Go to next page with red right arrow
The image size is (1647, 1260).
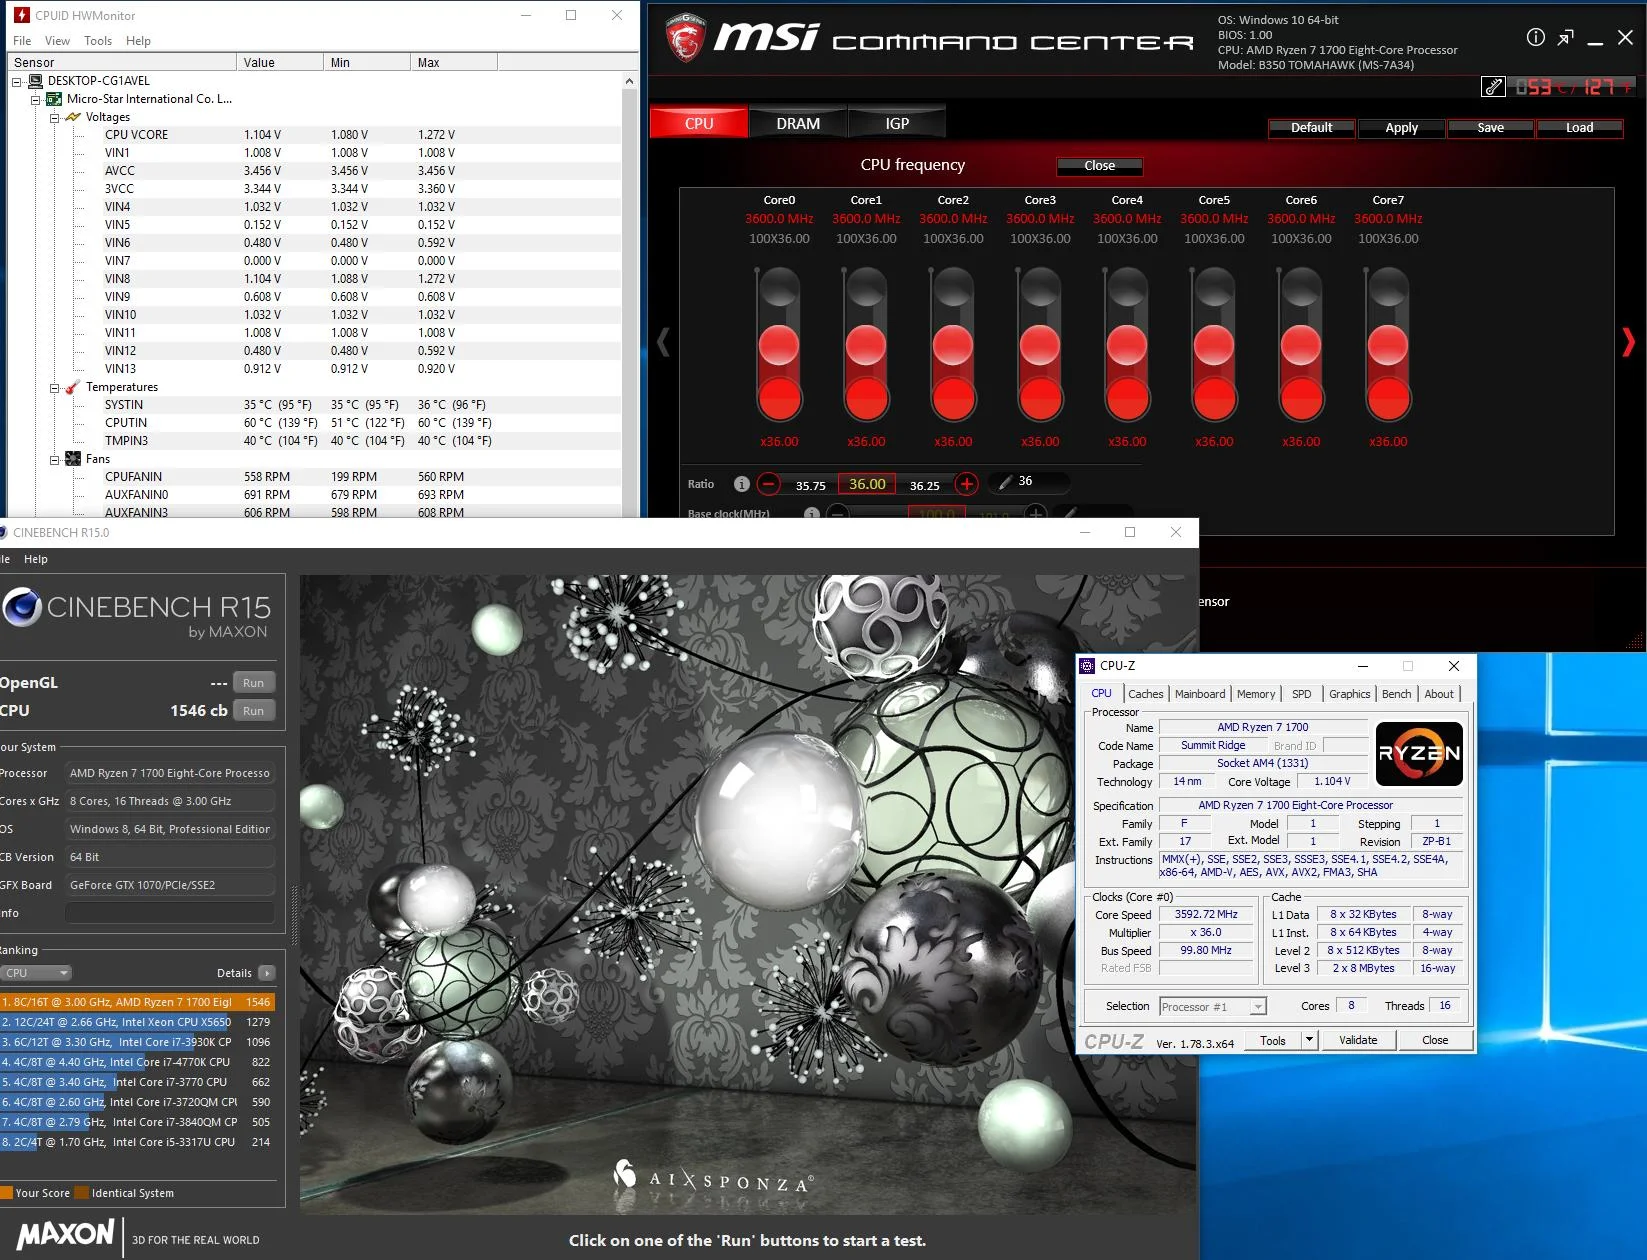(1628, 342)
